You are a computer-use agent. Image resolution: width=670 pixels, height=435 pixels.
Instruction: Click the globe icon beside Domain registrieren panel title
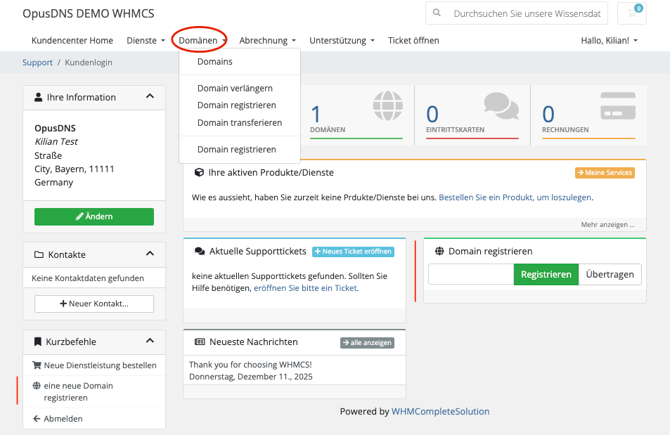click(439, 251)
